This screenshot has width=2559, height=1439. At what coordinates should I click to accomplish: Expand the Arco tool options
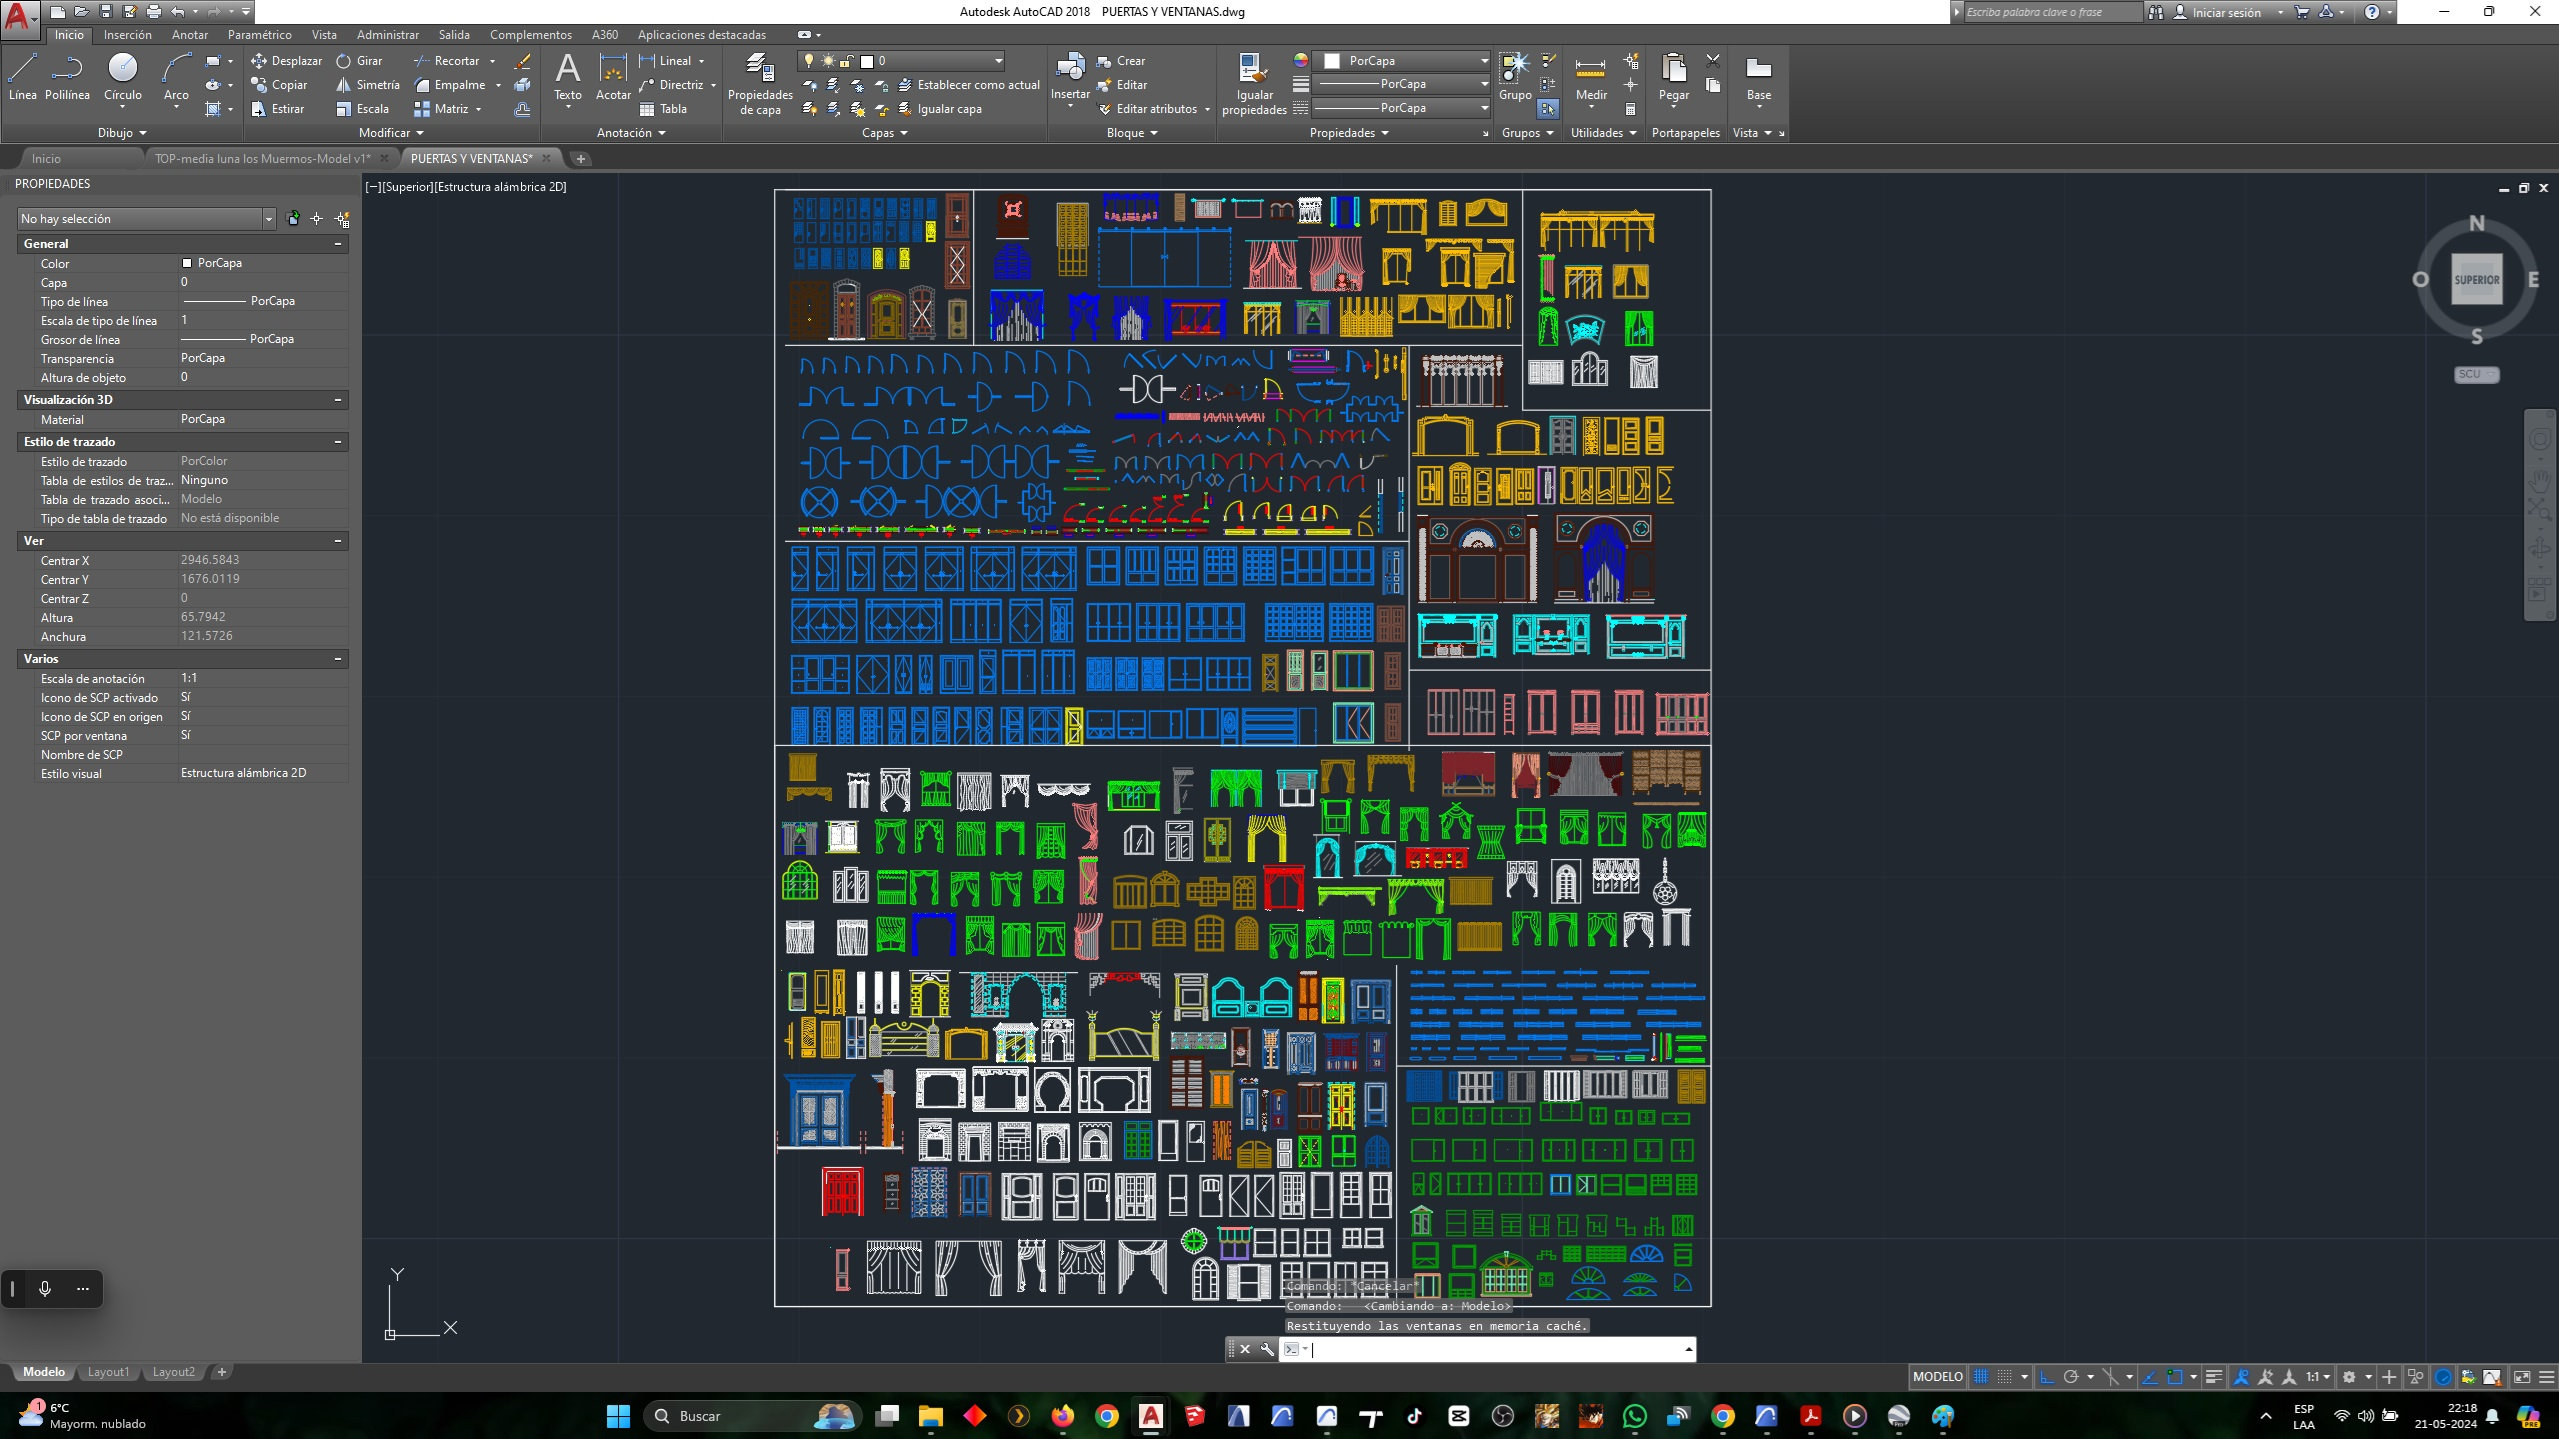[176, 107]
